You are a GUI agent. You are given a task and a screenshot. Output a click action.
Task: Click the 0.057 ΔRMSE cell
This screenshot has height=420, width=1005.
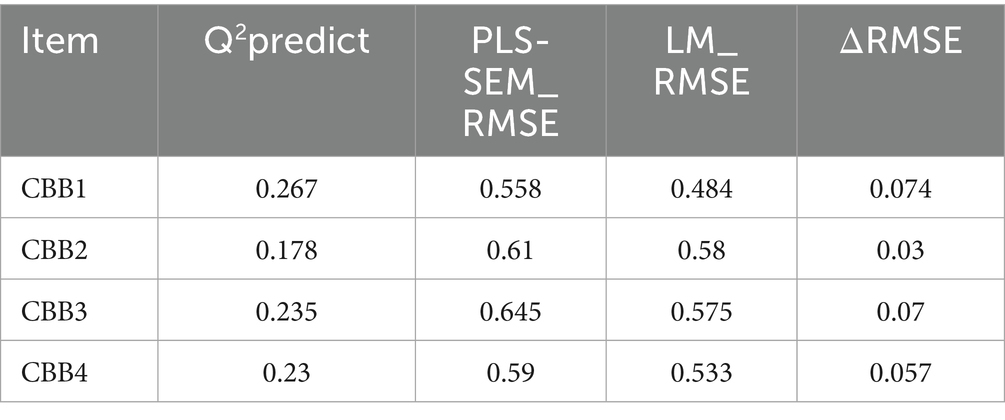coord(901,373)
